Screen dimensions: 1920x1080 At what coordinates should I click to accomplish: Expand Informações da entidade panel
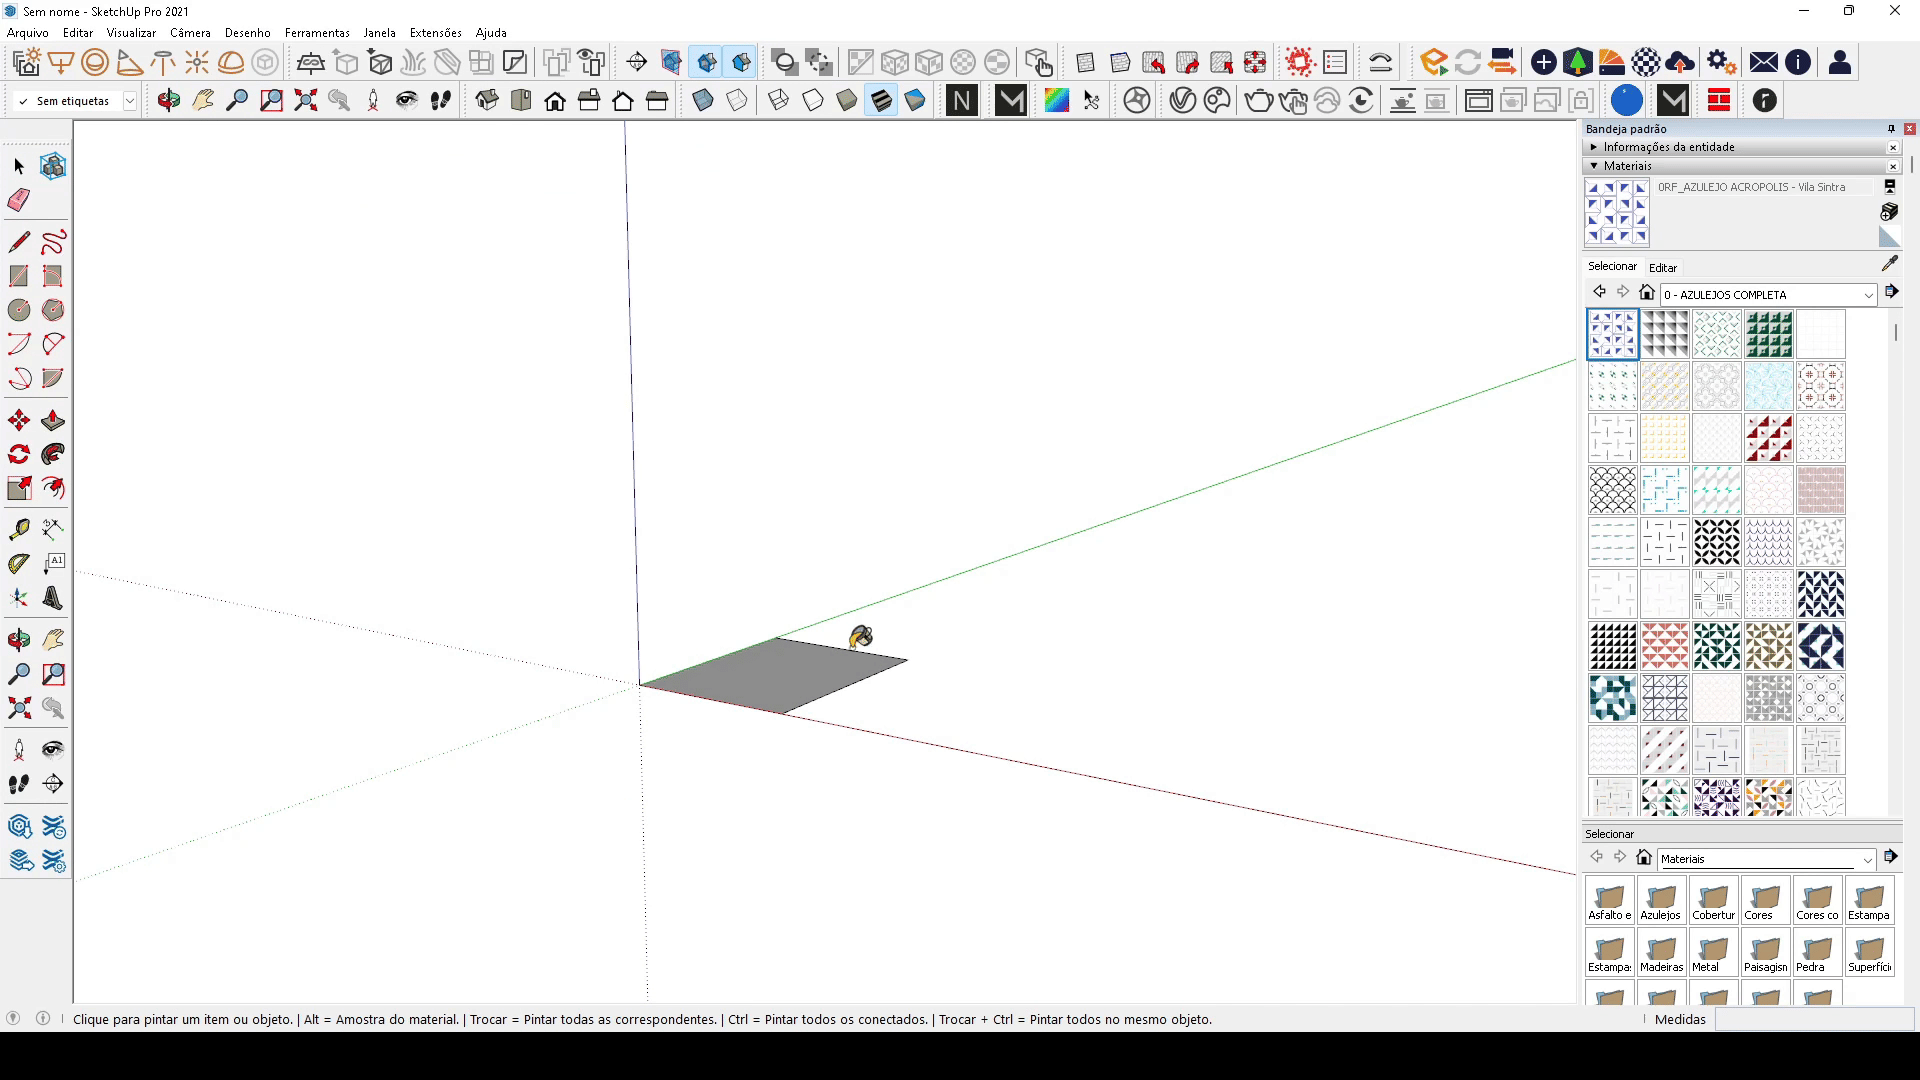(1594, 147)
